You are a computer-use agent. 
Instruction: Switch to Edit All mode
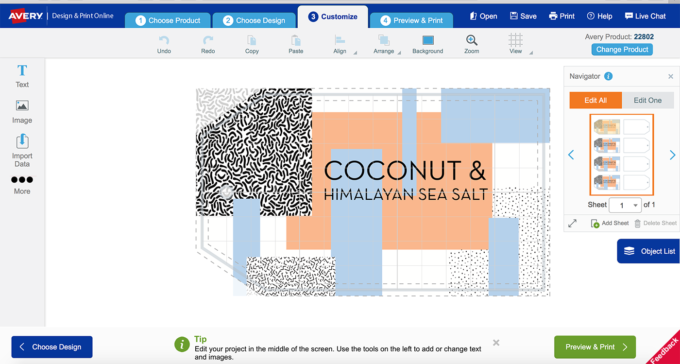[x=595, y=100]
